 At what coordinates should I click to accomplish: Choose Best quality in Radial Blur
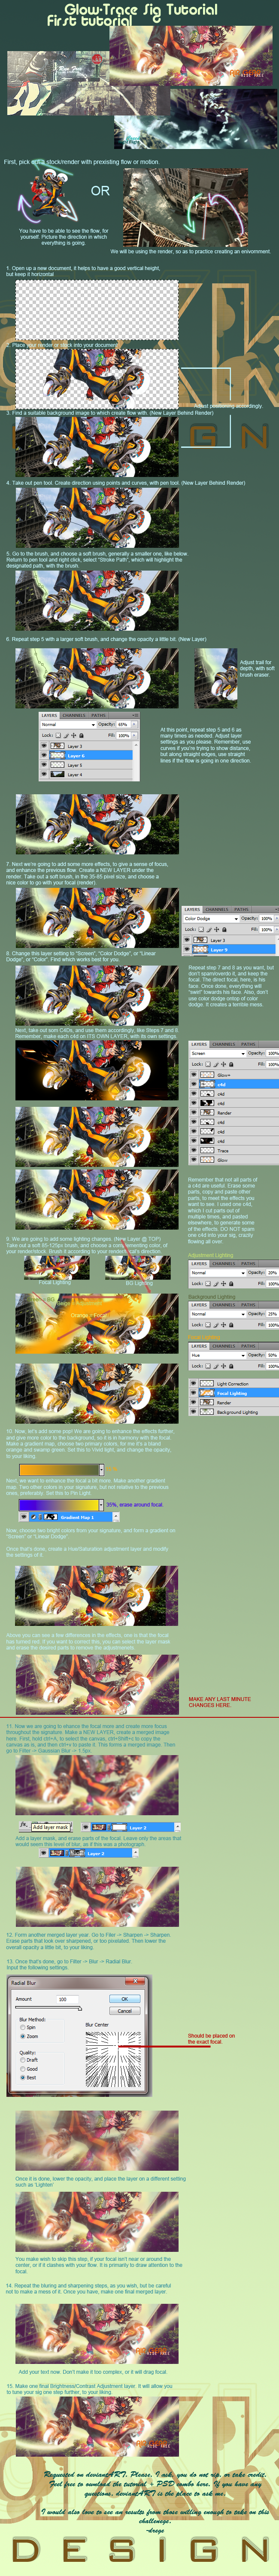pos(23,2077)
